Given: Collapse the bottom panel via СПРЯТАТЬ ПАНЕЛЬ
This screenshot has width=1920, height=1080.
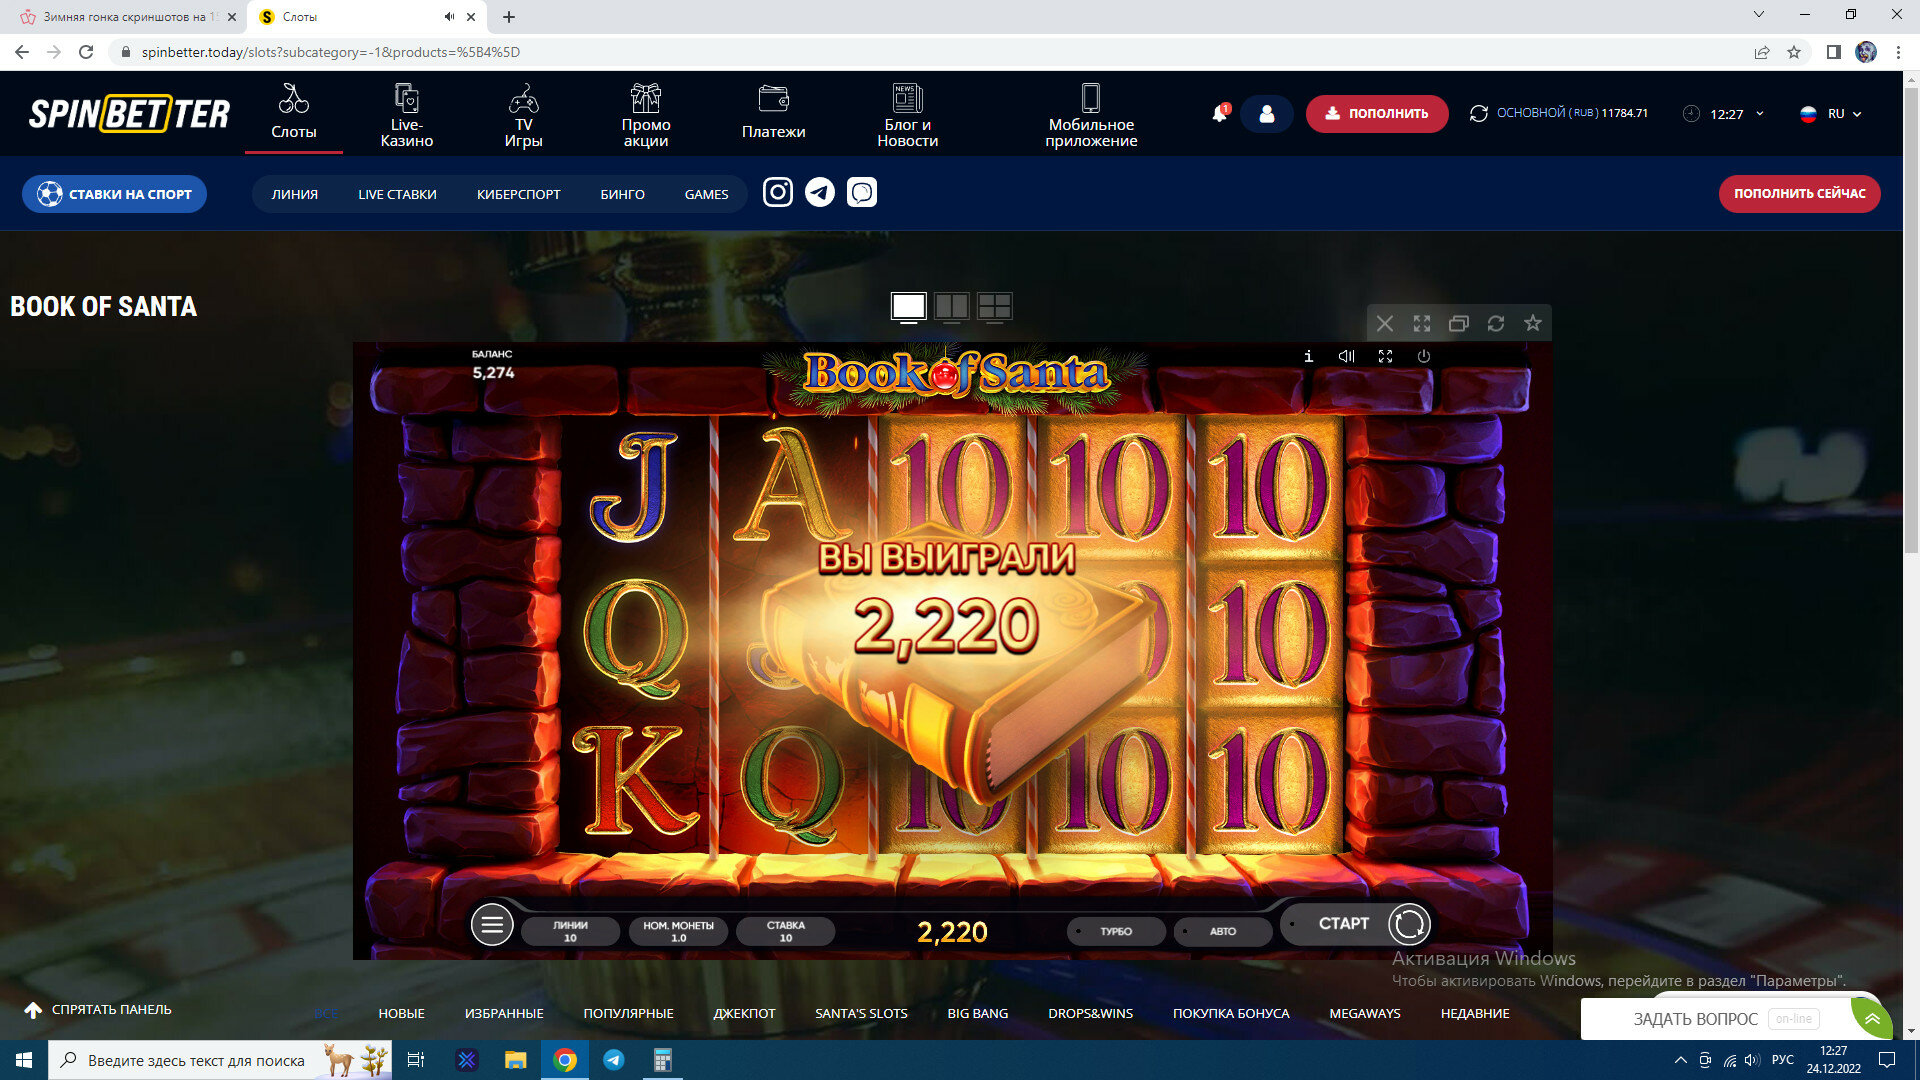Looking at the screenshot, I should click(98, 1010).
